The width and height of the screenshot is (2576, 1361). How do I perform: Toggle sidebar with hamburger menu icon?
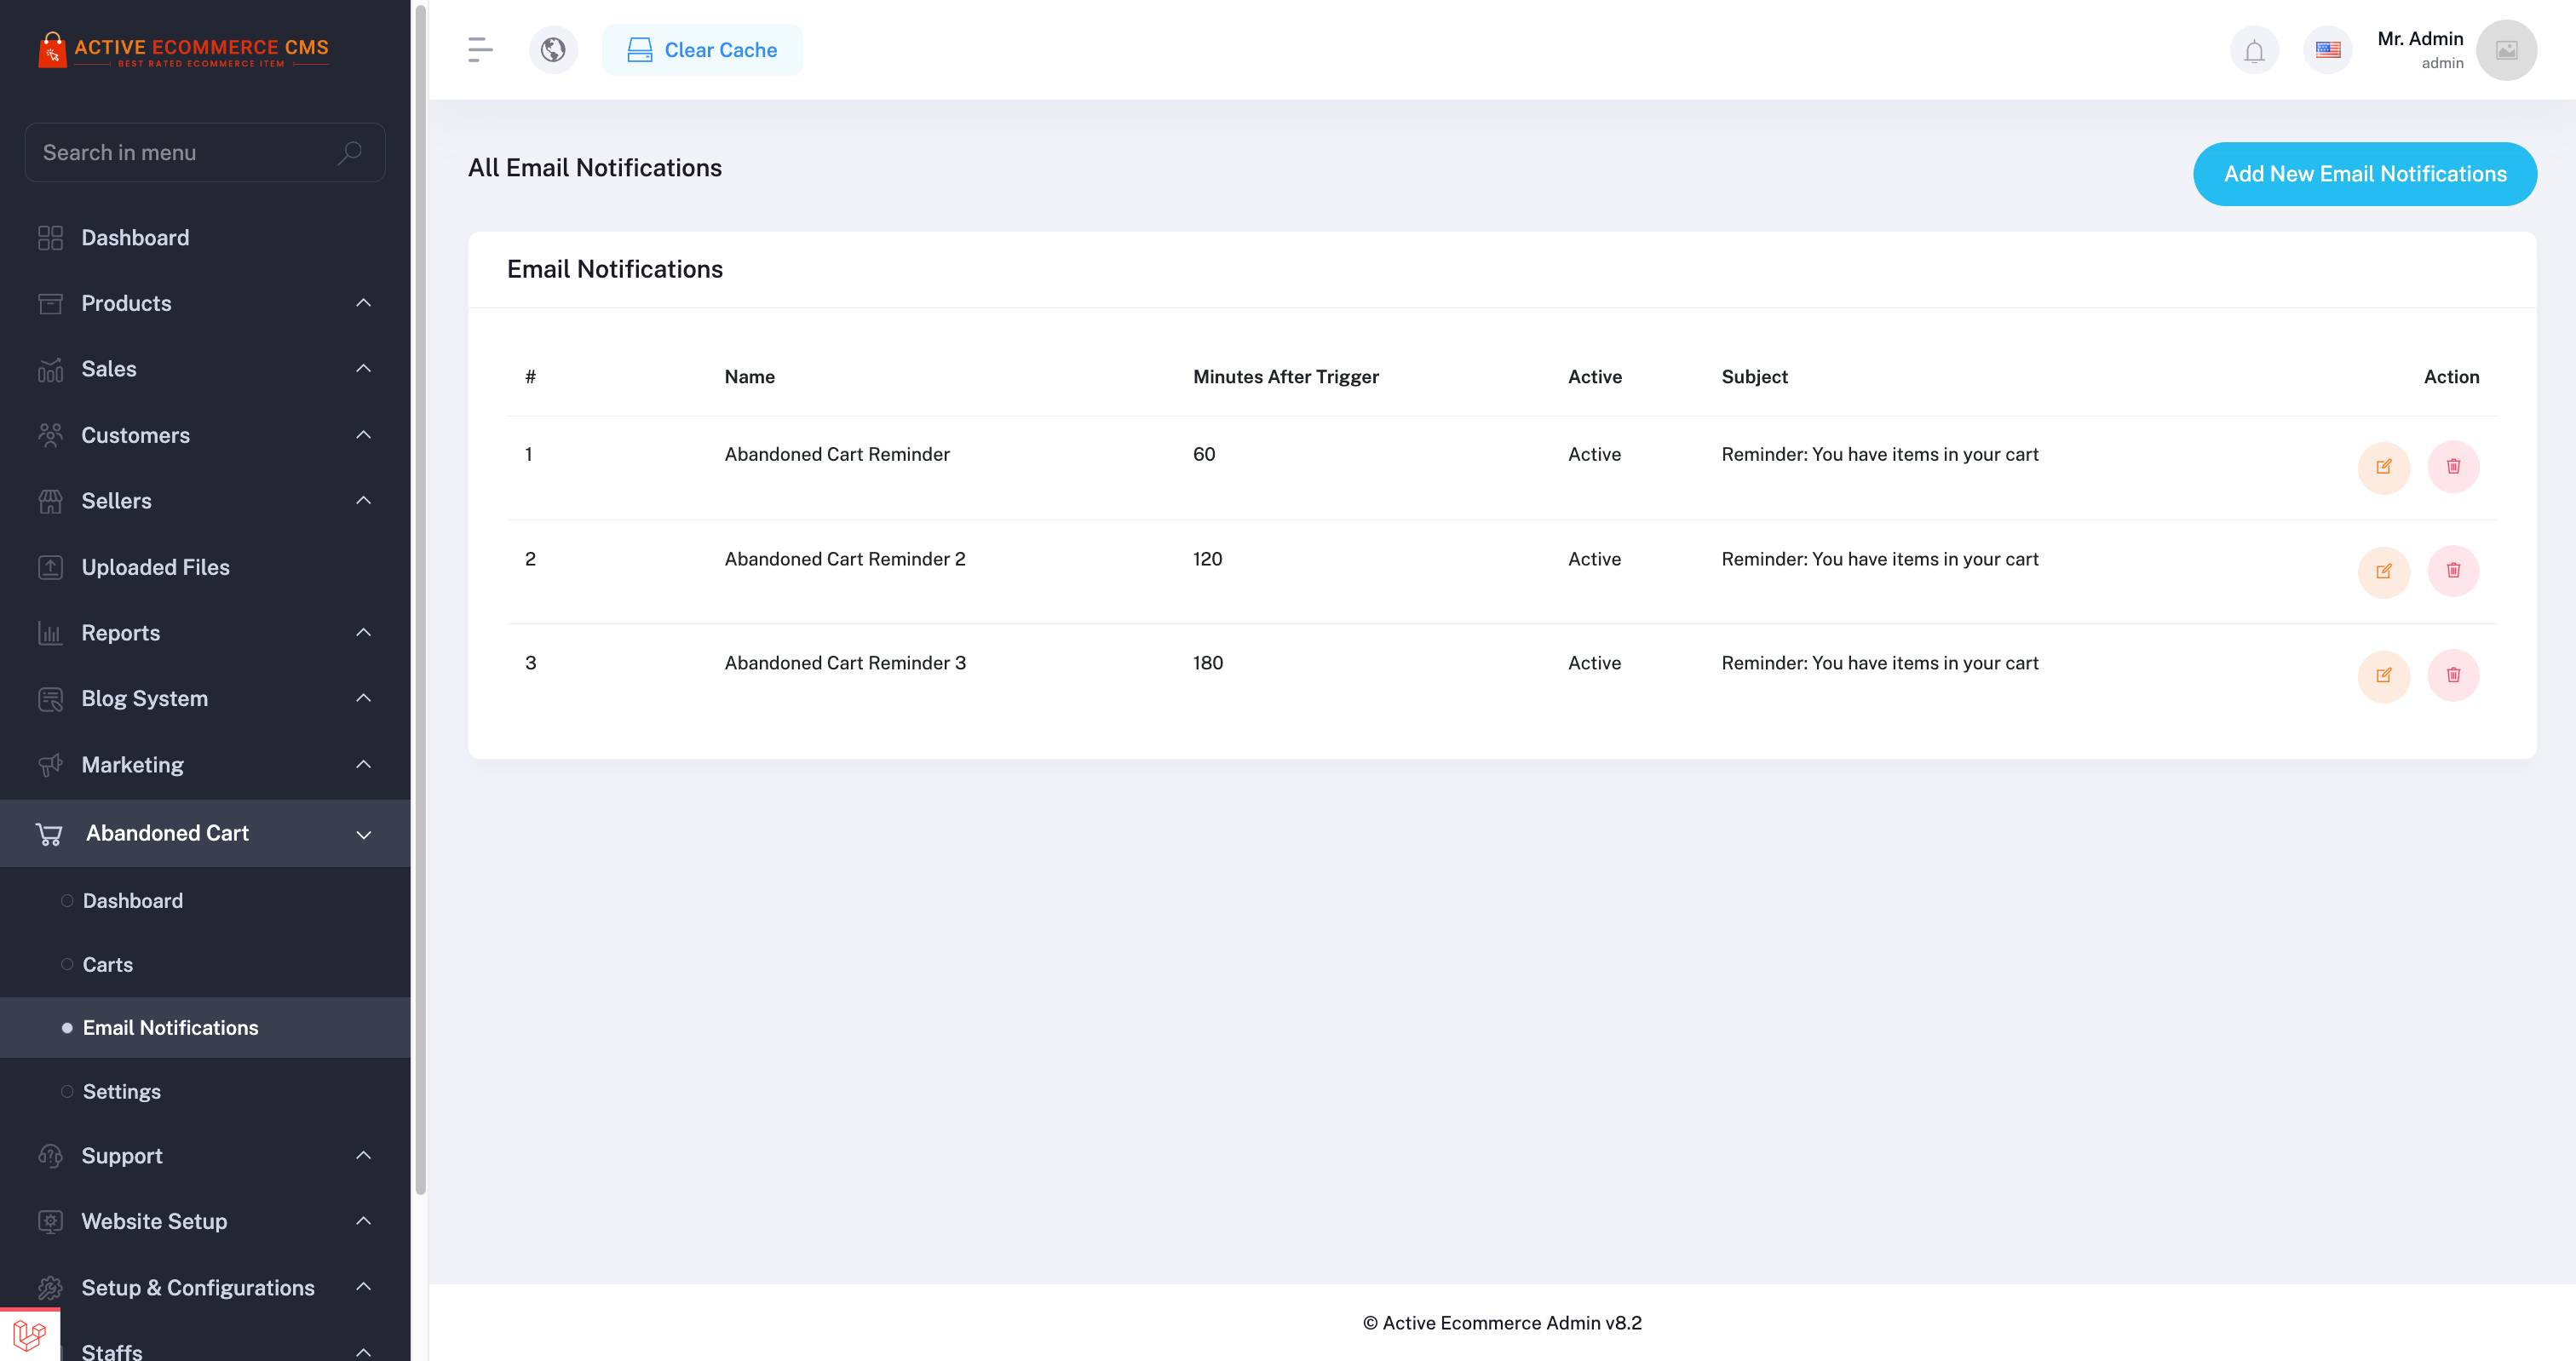tap(480, 50)
